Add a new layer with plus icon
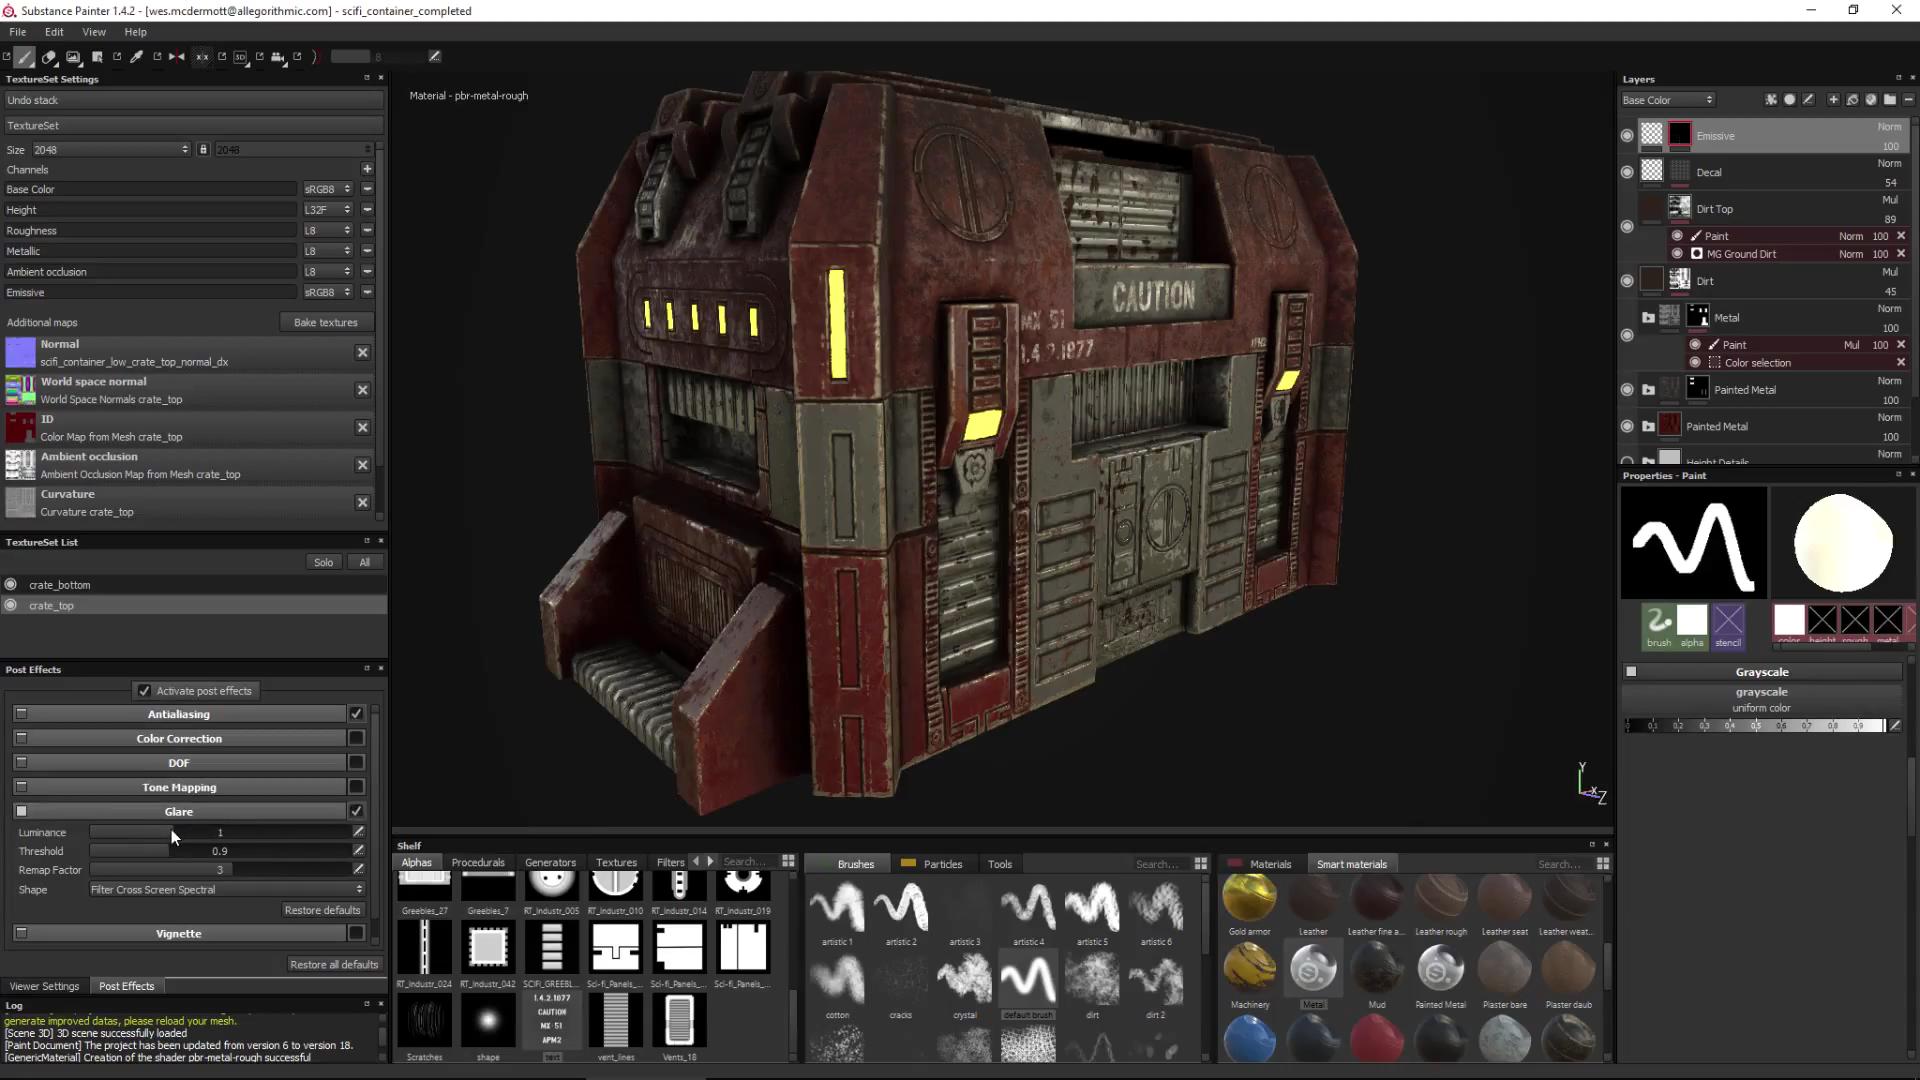 tap(1833, 100)
